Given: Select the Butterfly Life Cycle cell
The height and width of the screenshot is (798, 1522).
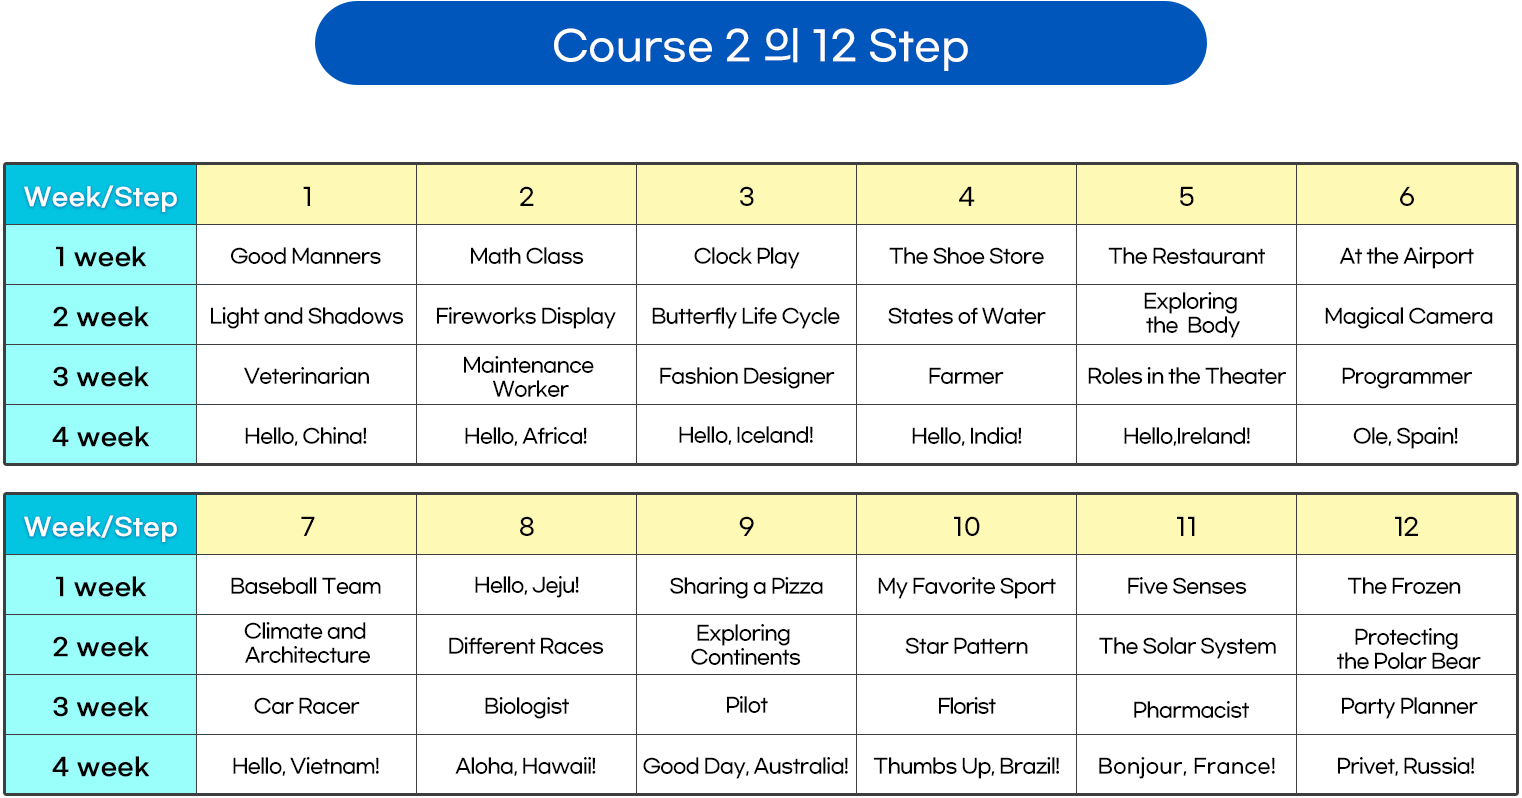Looking at the screenshot, I should pyautogui.click(x=746, y=316).
